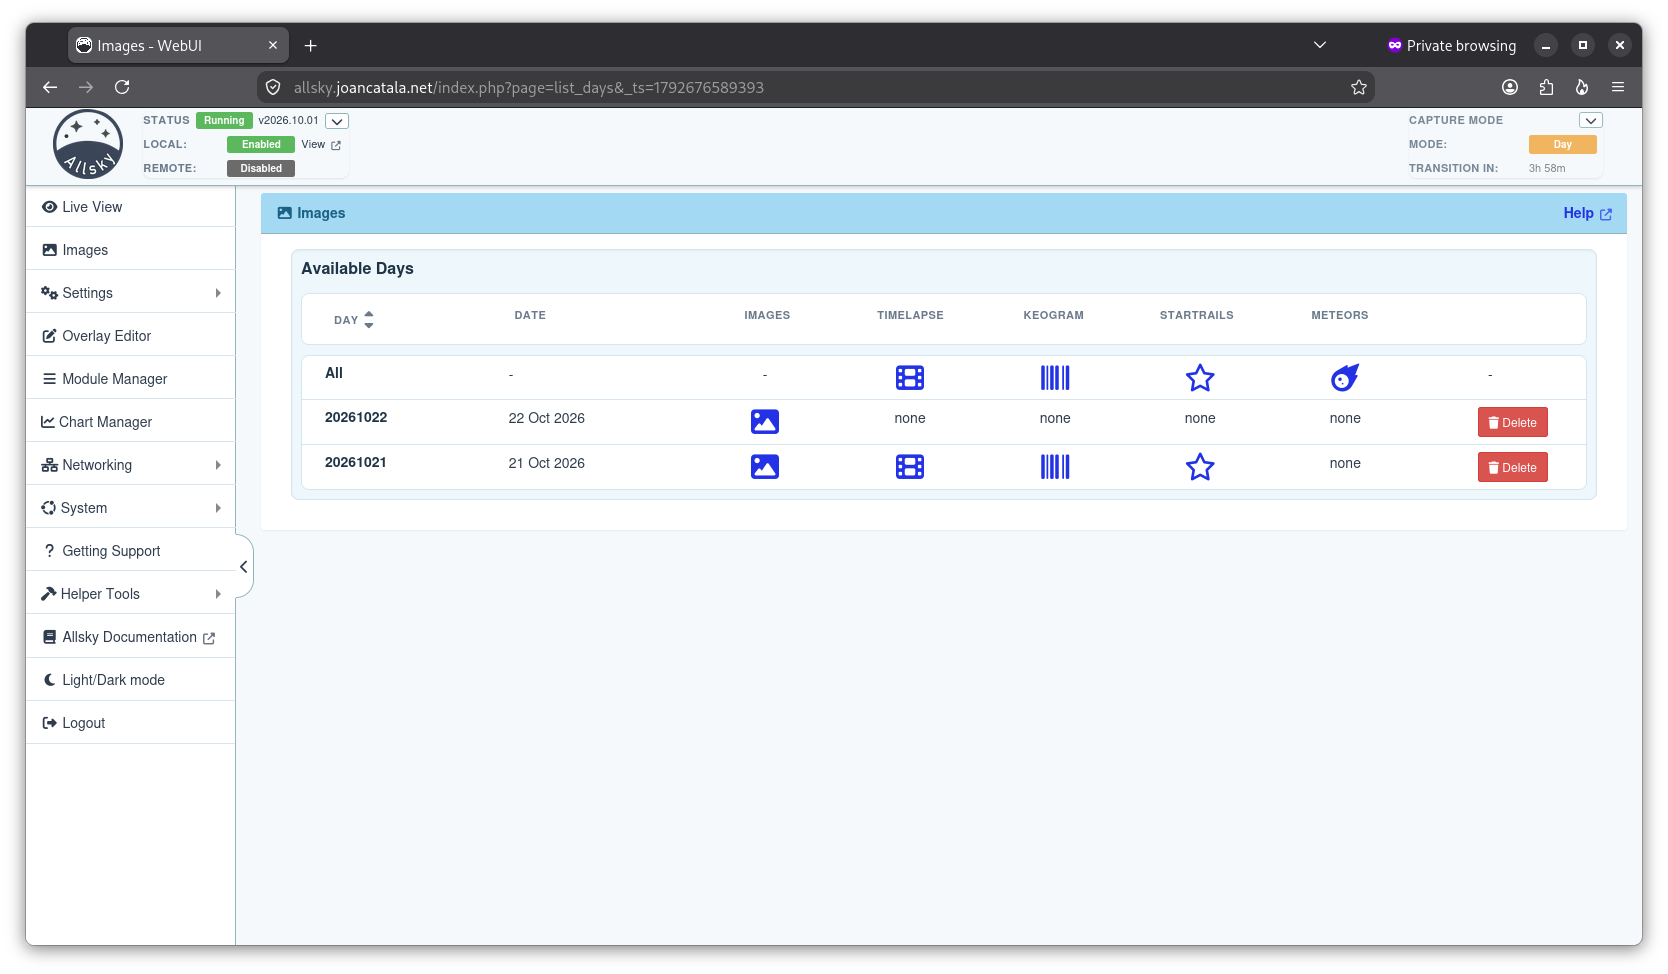Image resolution: width=1668 pixels, height=974 pixels.
Task: Open the Help link
Action: coord(1587,213)
